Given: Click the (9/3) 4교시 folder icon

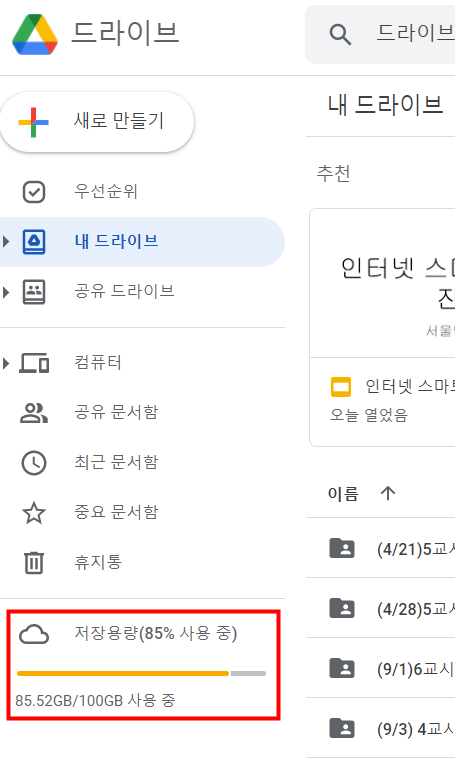Looking at the screenshot, I should coord(342,728).
